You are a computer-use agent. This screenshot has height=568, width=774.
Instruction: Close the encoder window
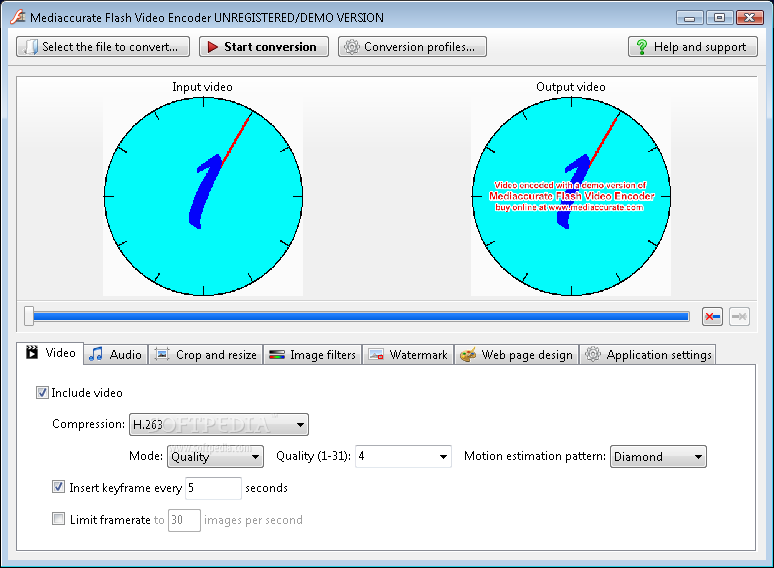(749, 18)
